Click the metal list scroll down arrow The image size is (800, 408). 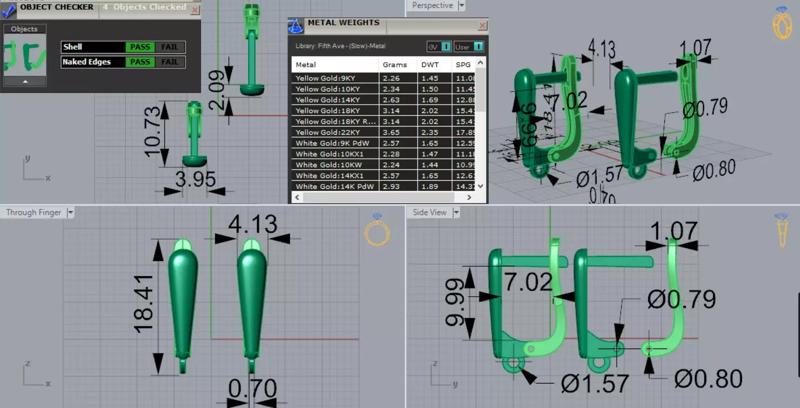(x=480, y=187)
